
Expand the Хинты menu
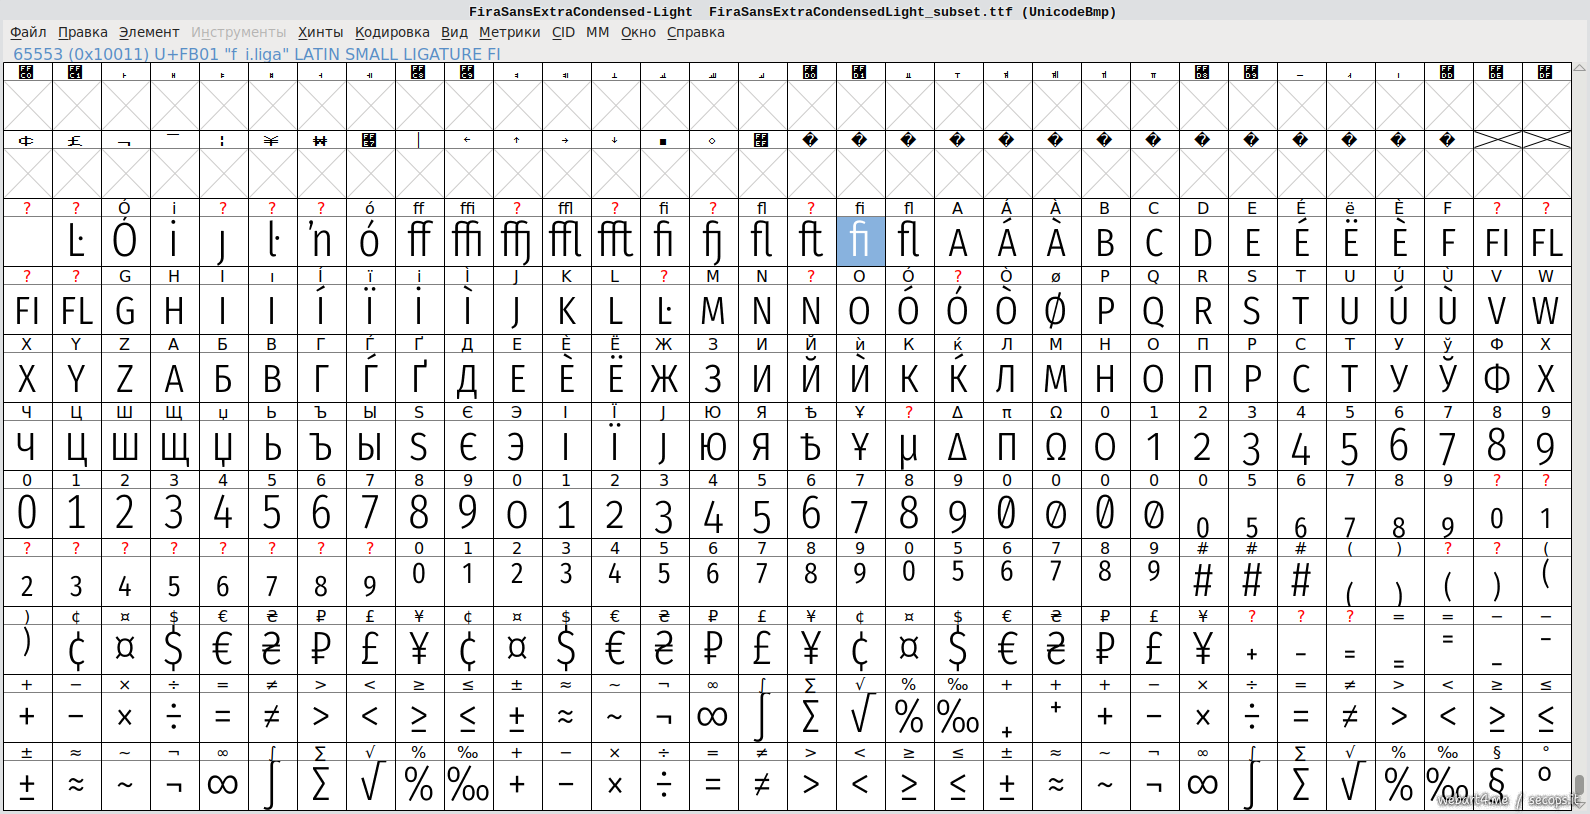(x=320, y=32)
